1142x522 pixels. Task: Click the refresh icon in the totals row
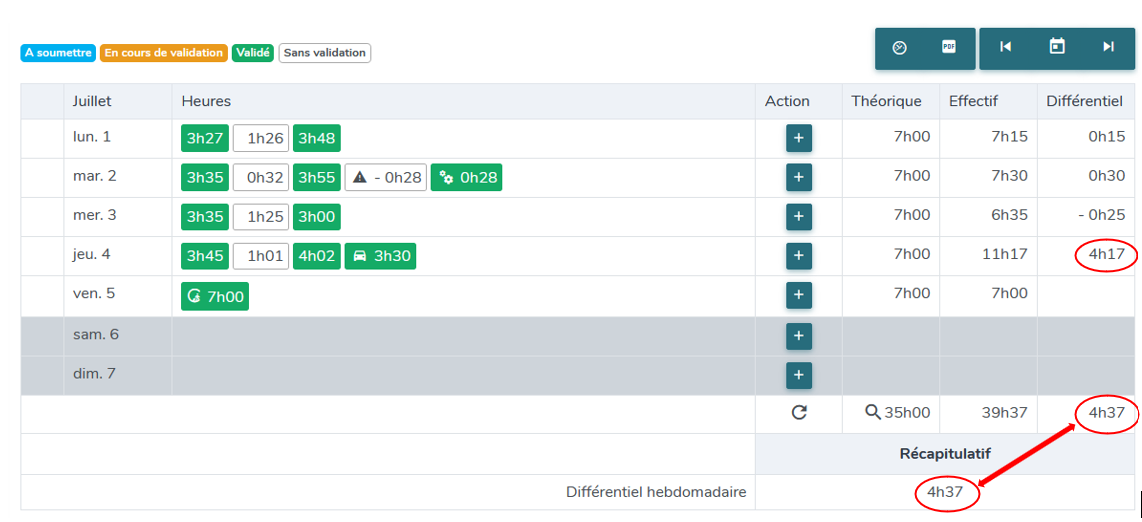(x=799, y=414)
